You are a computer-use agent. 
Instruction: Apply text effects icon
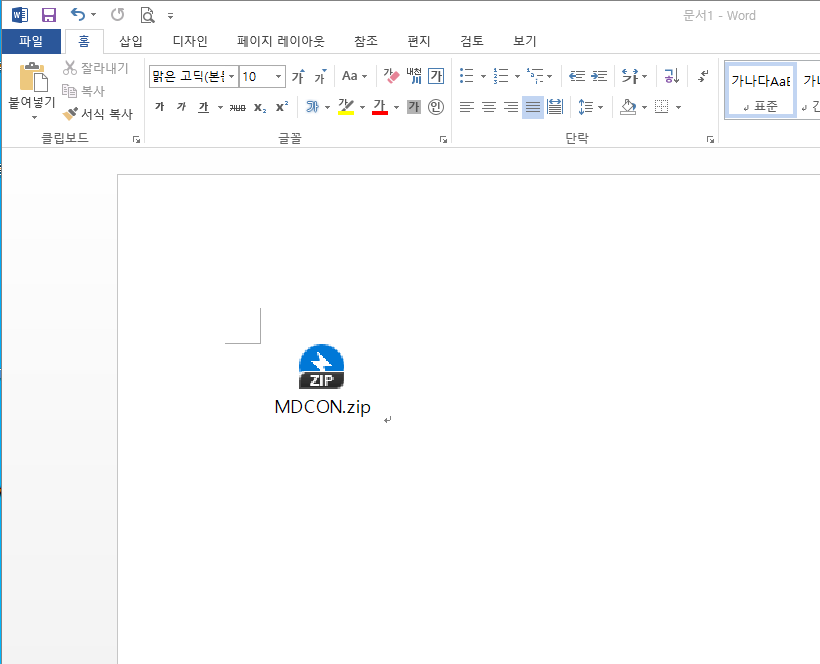[x=312, y=107]
